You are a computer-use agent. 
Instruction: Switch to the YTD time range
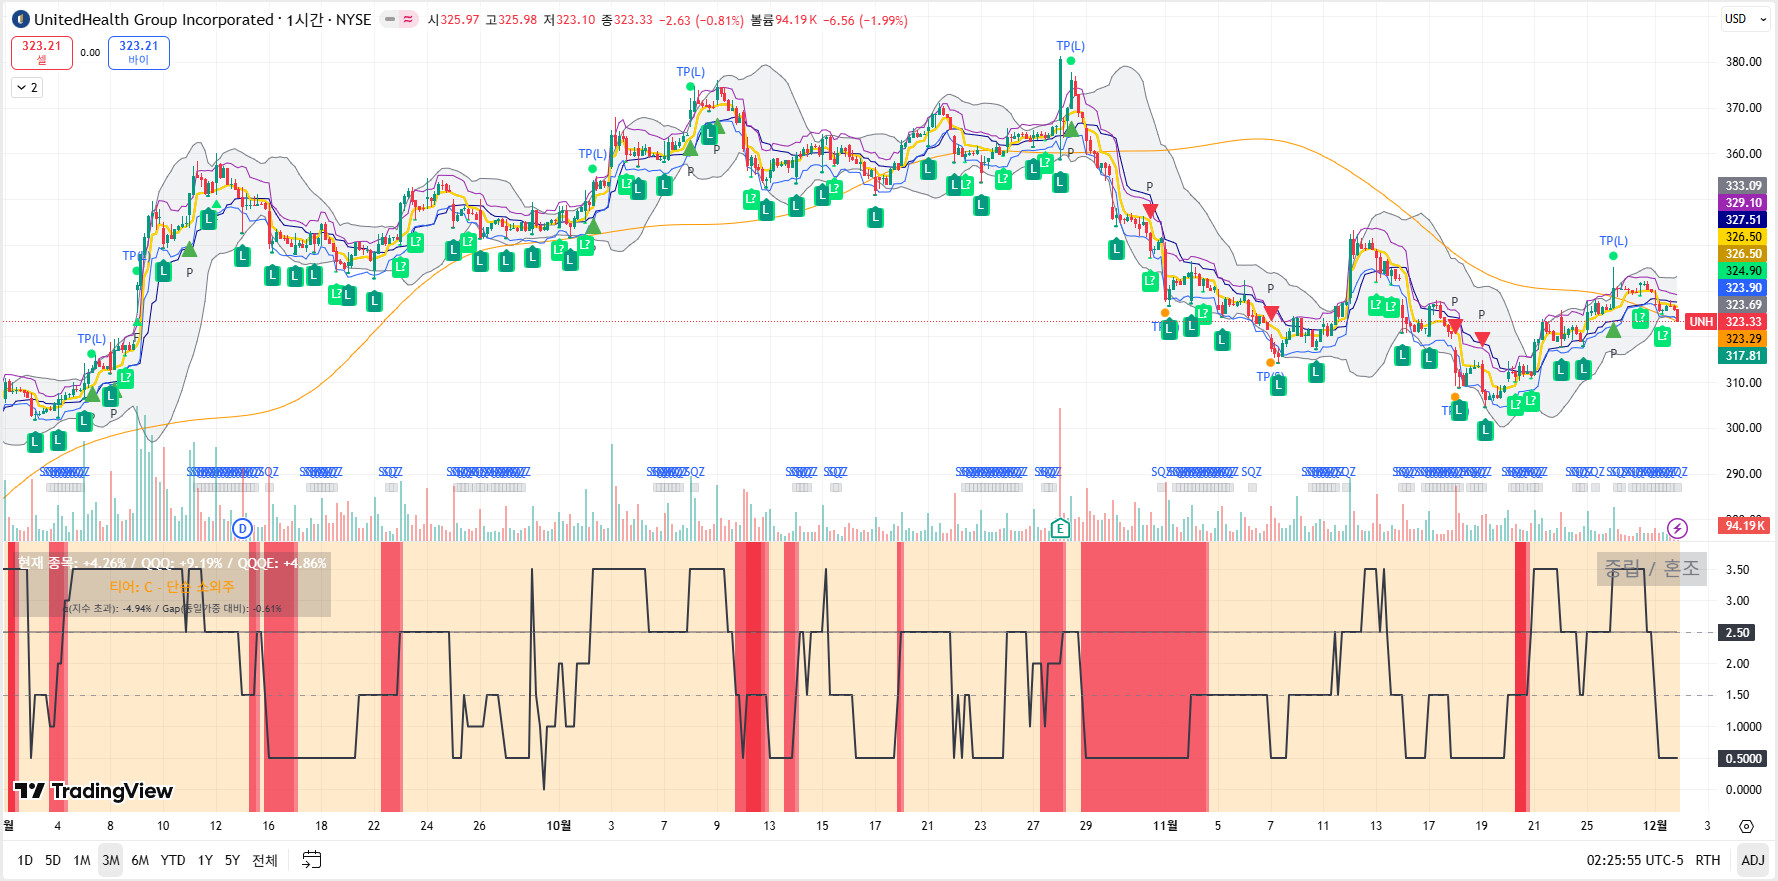coord(173,860)
